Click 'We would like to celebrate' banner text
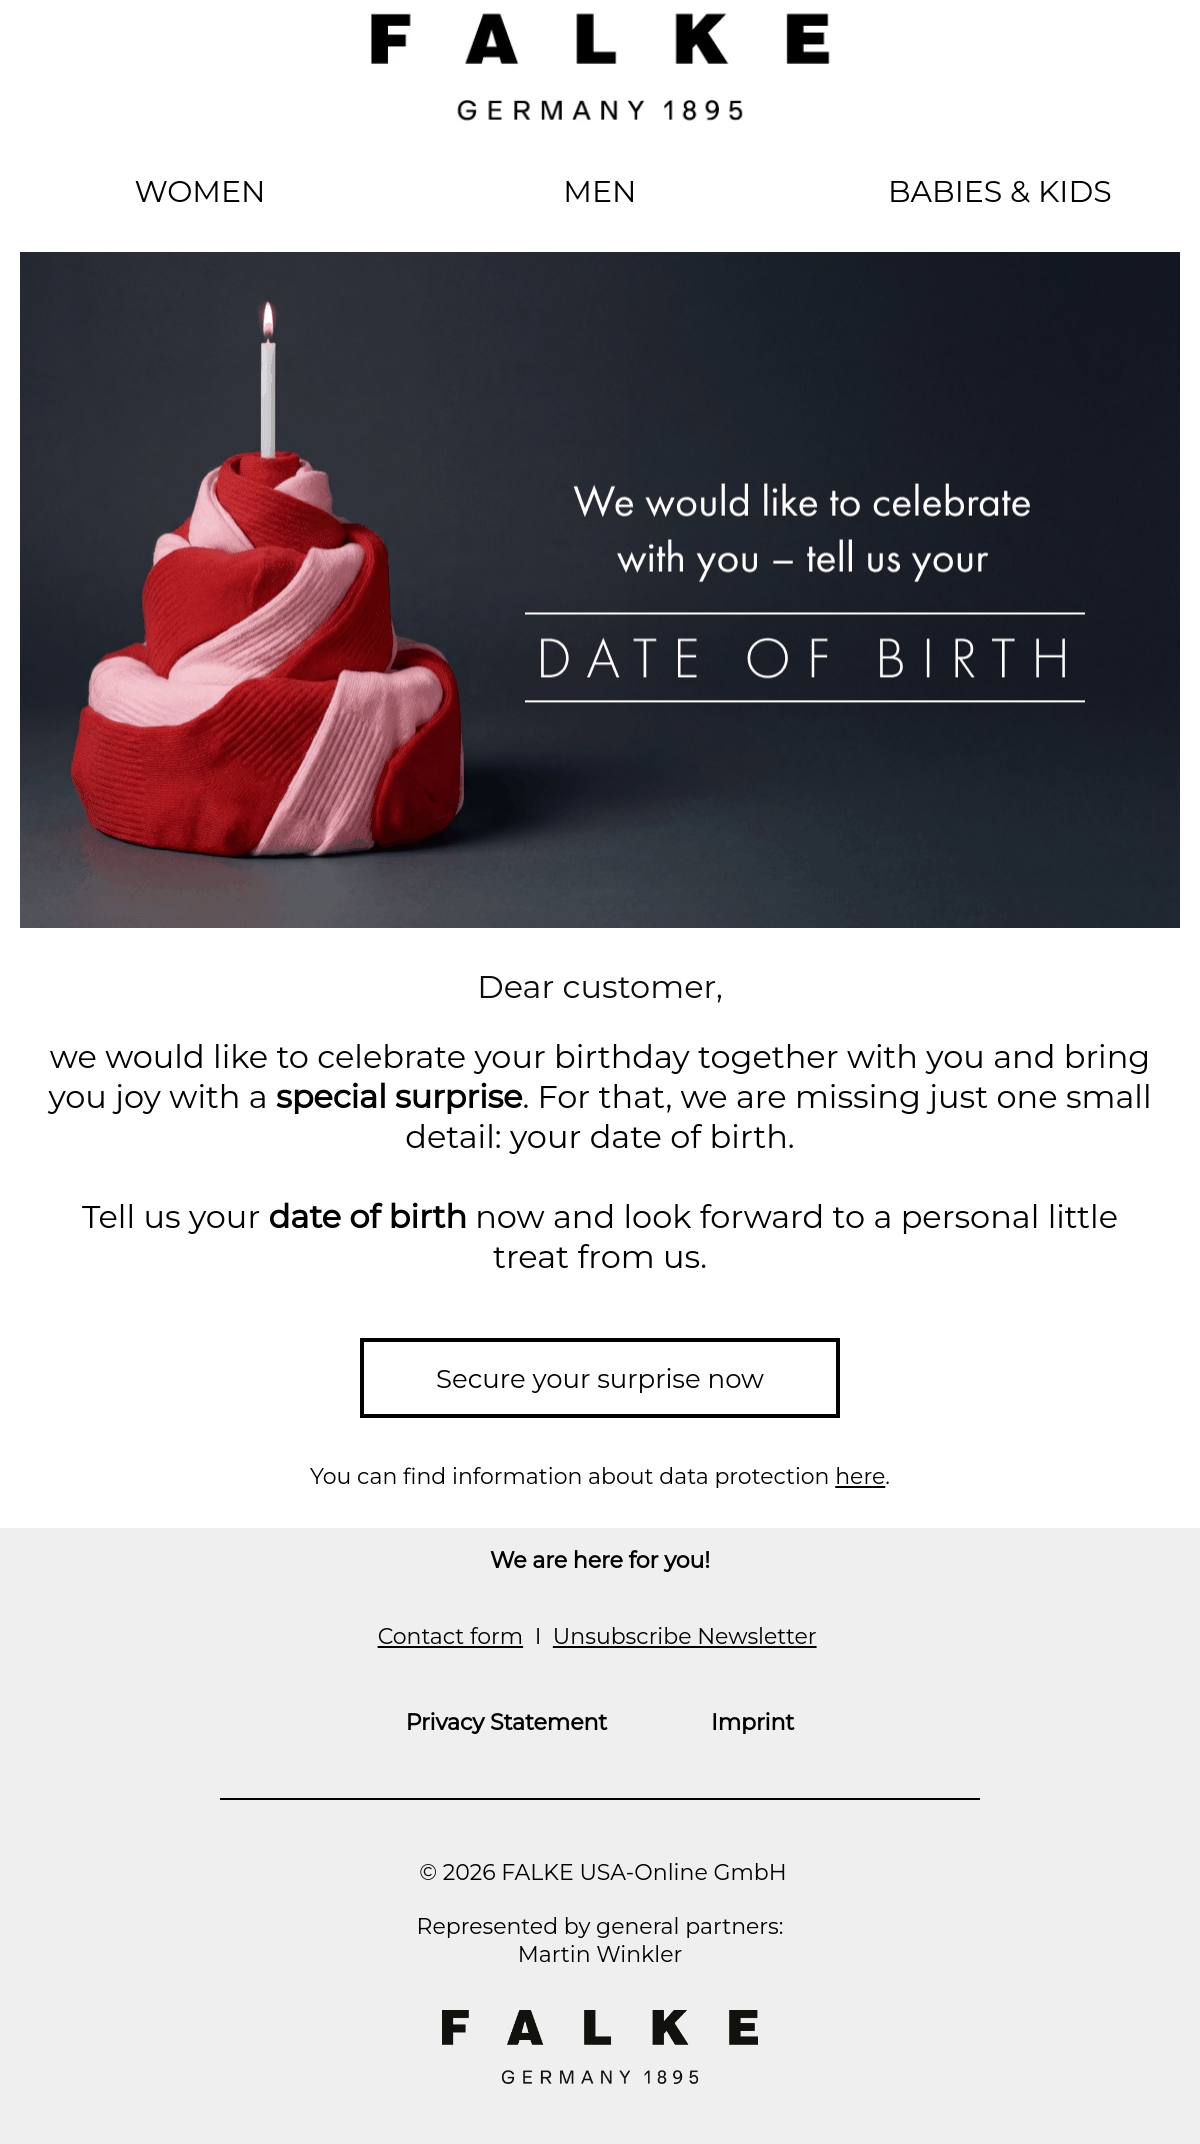Viewport: 1200px width, 2144px height. (x=802, y=502)
